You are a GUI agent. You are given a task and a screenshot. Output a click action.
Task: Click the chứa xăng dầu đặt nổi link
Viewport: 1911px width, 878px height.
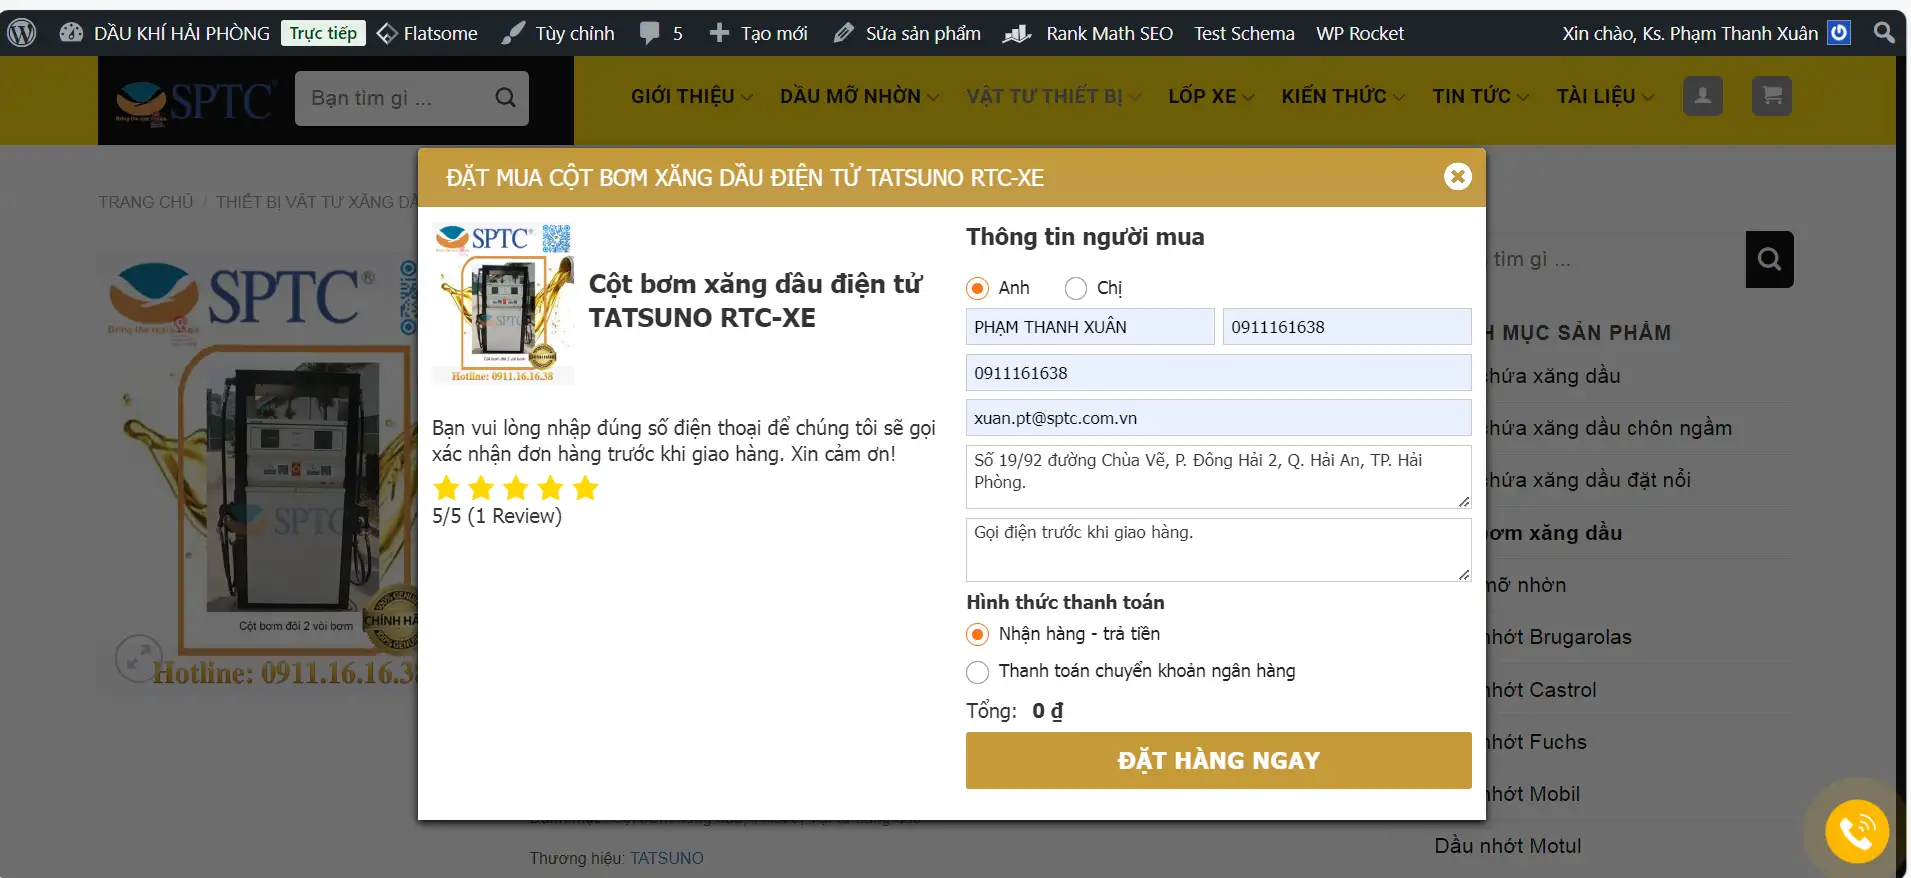[x=1588, y=480]
